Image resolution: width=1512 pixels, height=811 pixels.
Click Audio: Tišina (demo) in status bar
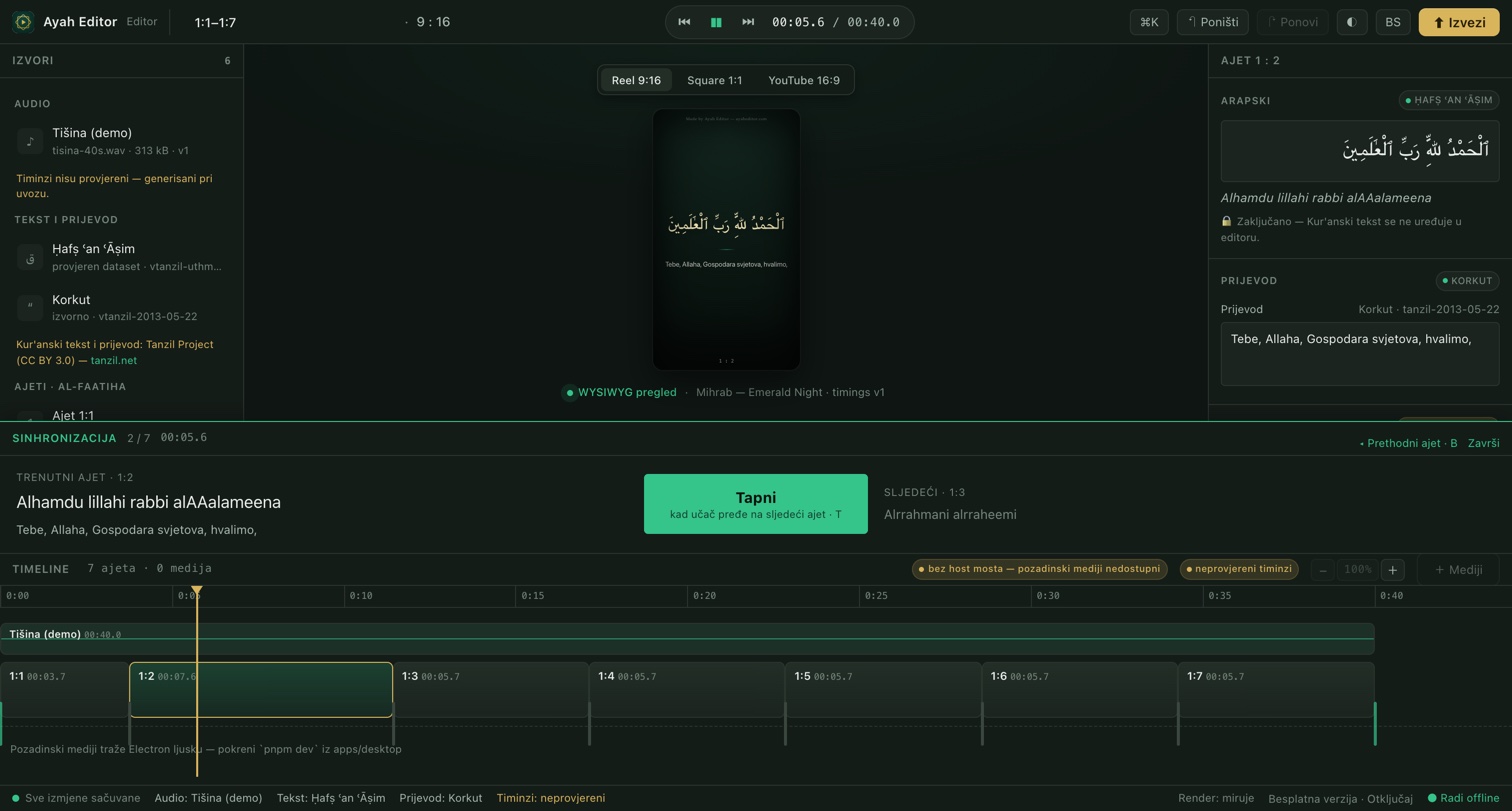coord(208,798)
